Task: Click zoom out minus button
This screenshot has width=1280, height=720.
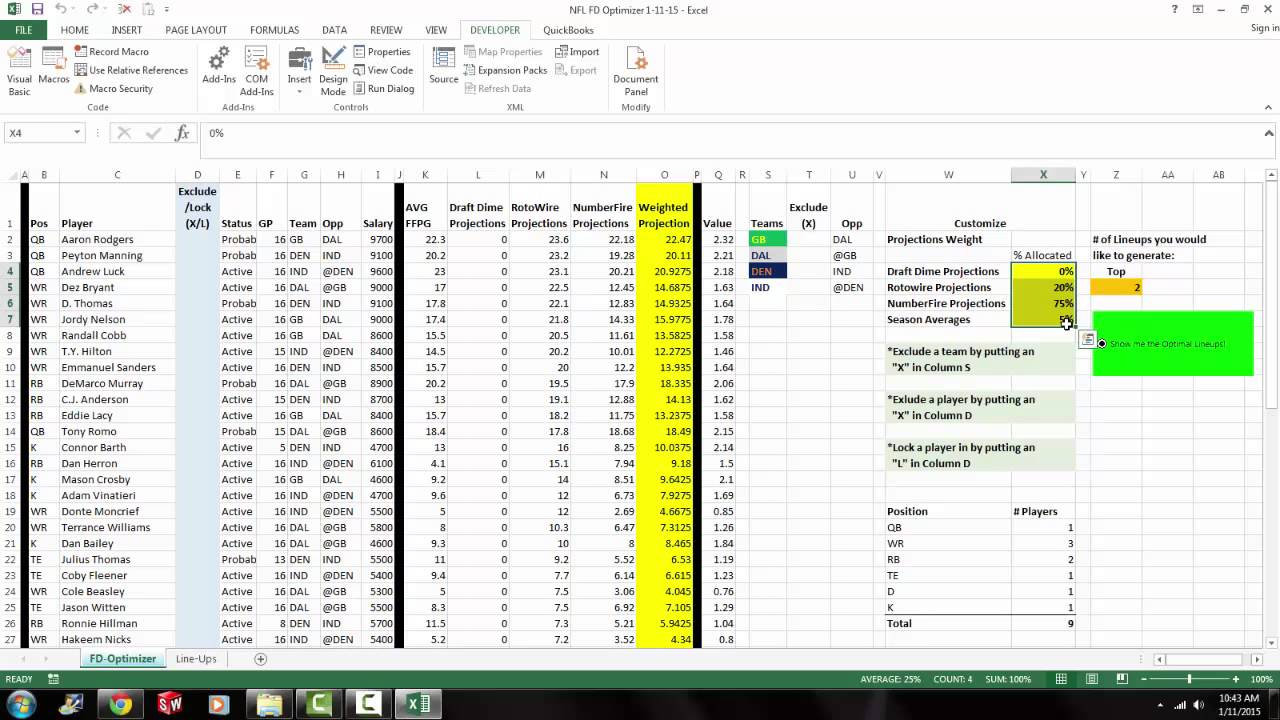Action: (1143, 679)
